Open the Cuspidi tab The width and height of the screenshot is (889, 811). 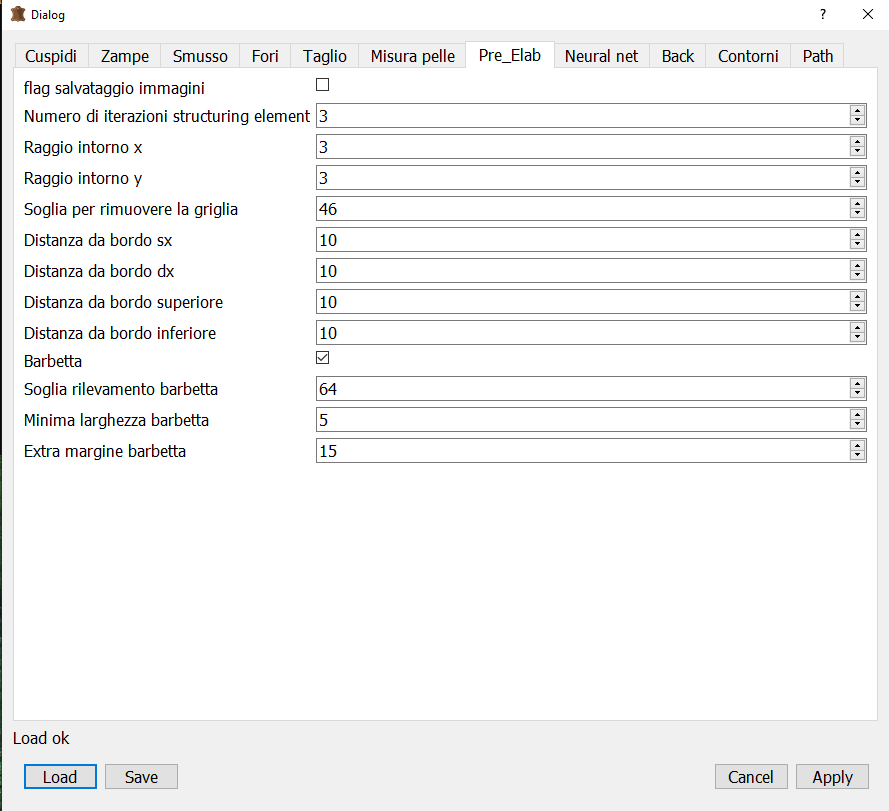(x=51, y=56)
